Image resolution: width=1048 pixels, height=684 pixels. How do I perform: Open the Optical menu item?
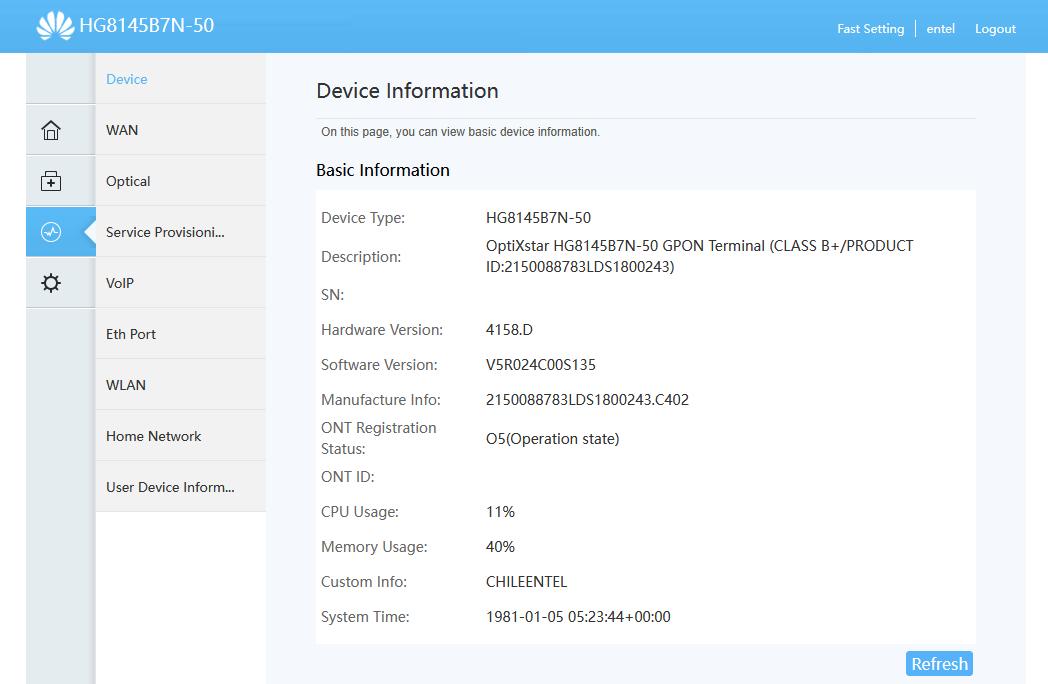(x=180, y=181)
